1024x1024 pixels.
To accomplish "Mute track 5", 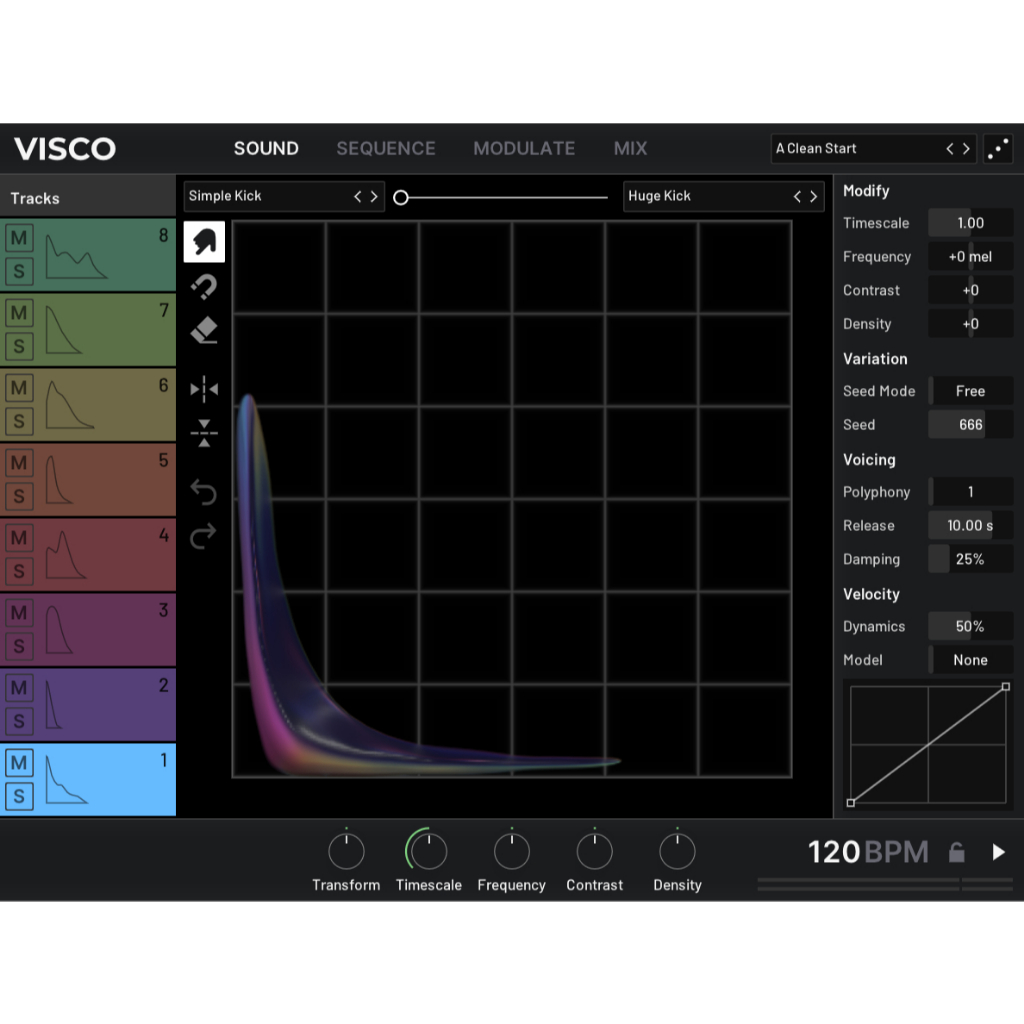I will [x=19, y=463].
